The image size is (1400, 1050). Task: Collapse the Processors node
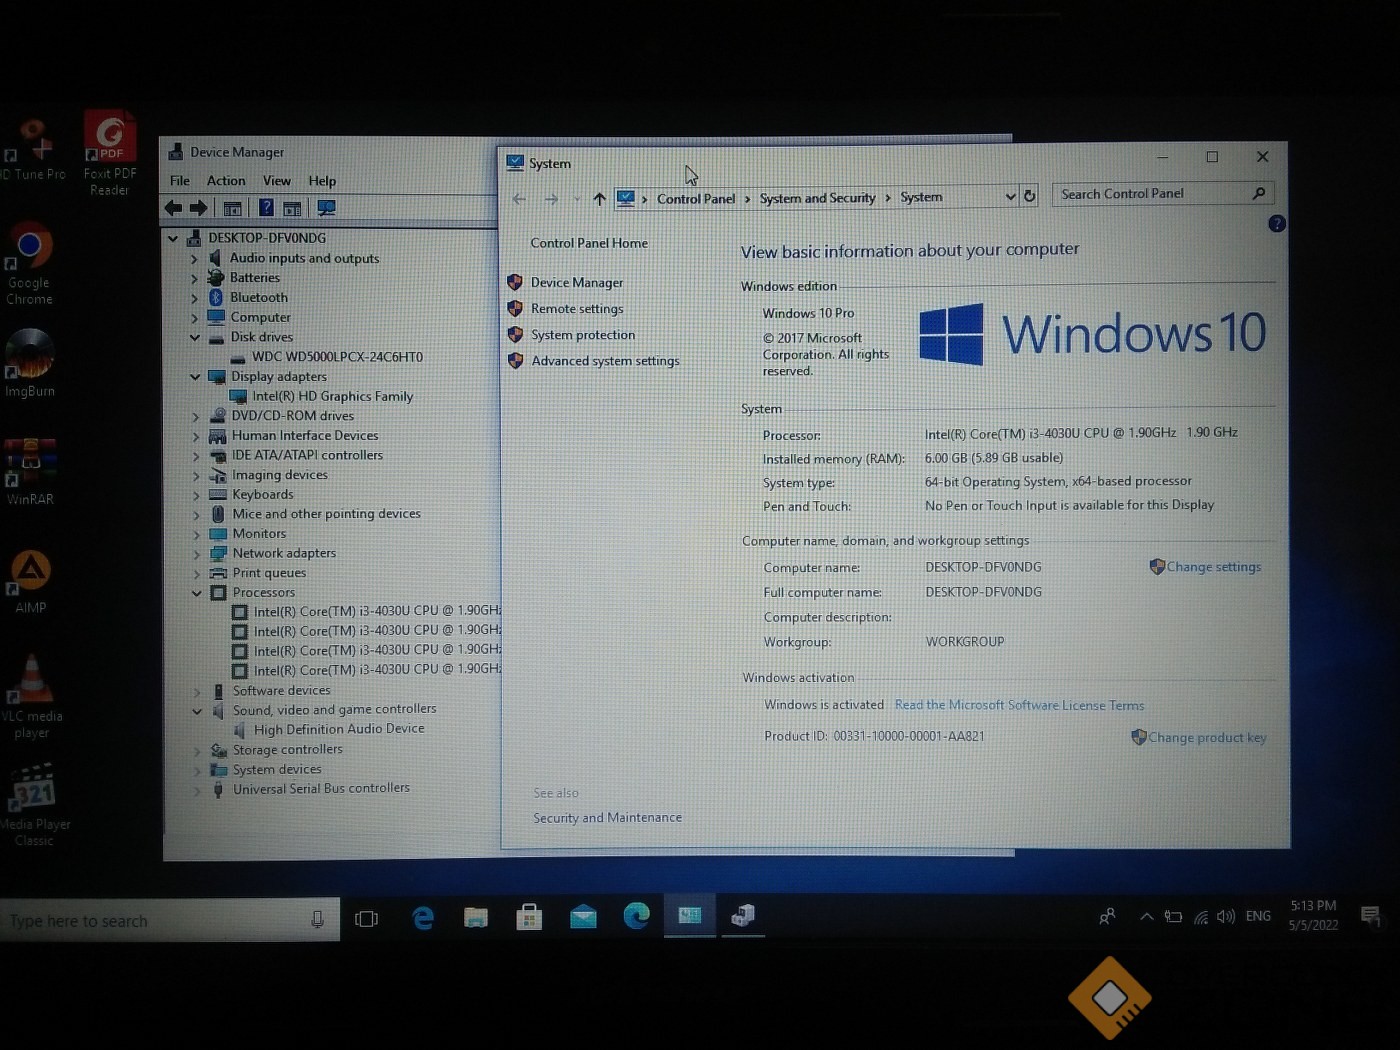pyautogui.click(x=196, y=593)
